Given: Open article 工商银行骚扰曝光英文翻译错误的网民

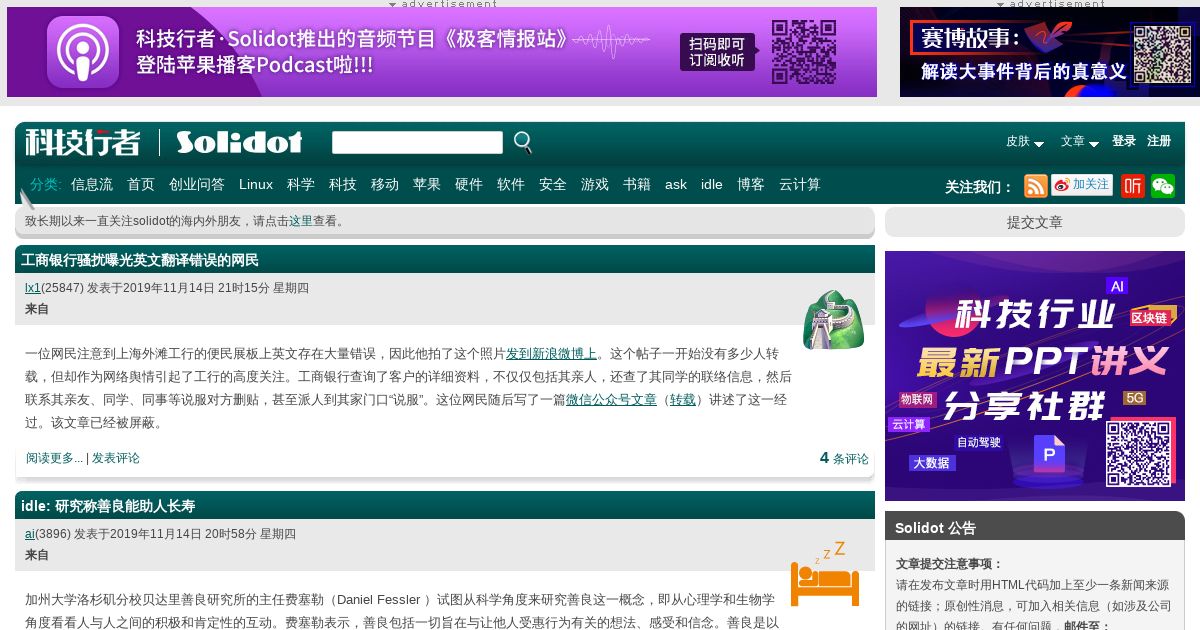Looking at the screenshot, I should click(140, 260).
